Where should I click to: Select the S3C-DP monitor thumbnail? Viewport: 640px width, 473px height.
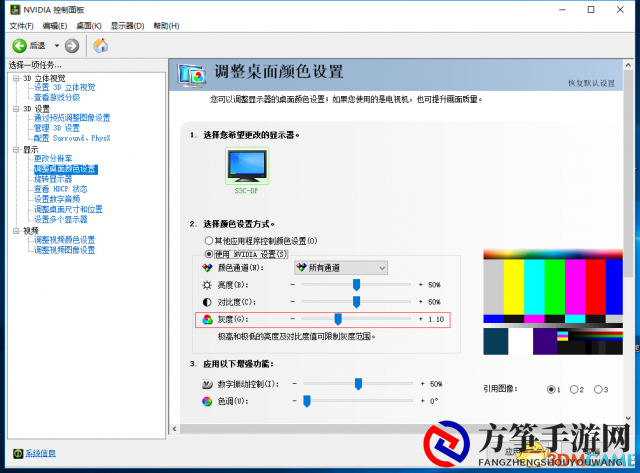[x=247, y=166]
